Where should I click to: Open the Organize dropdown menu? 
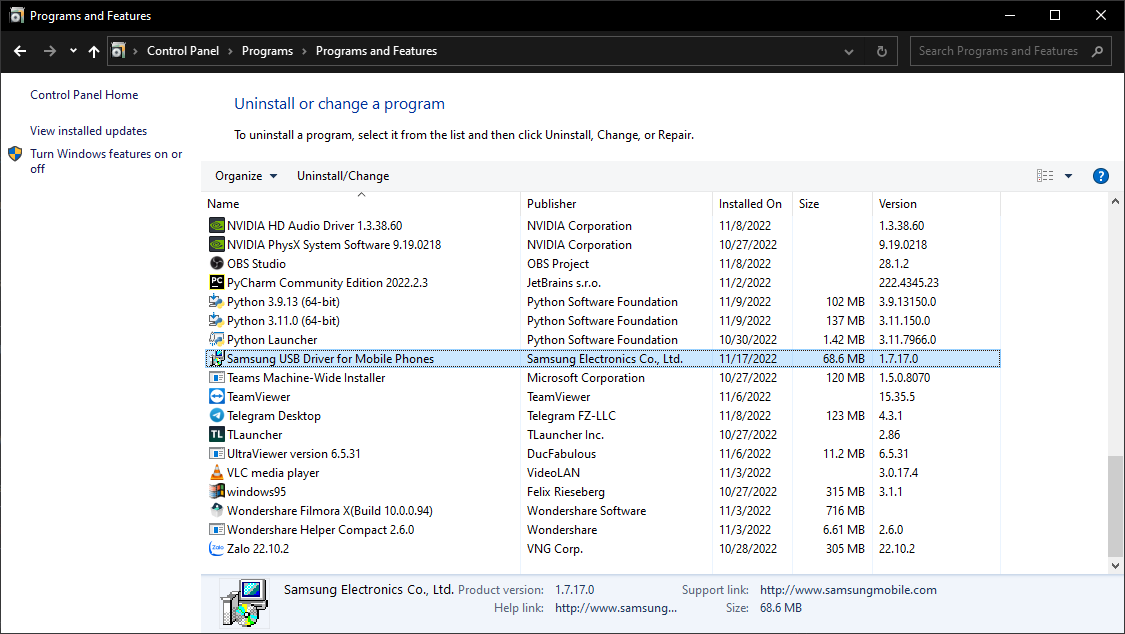(246, 176)
